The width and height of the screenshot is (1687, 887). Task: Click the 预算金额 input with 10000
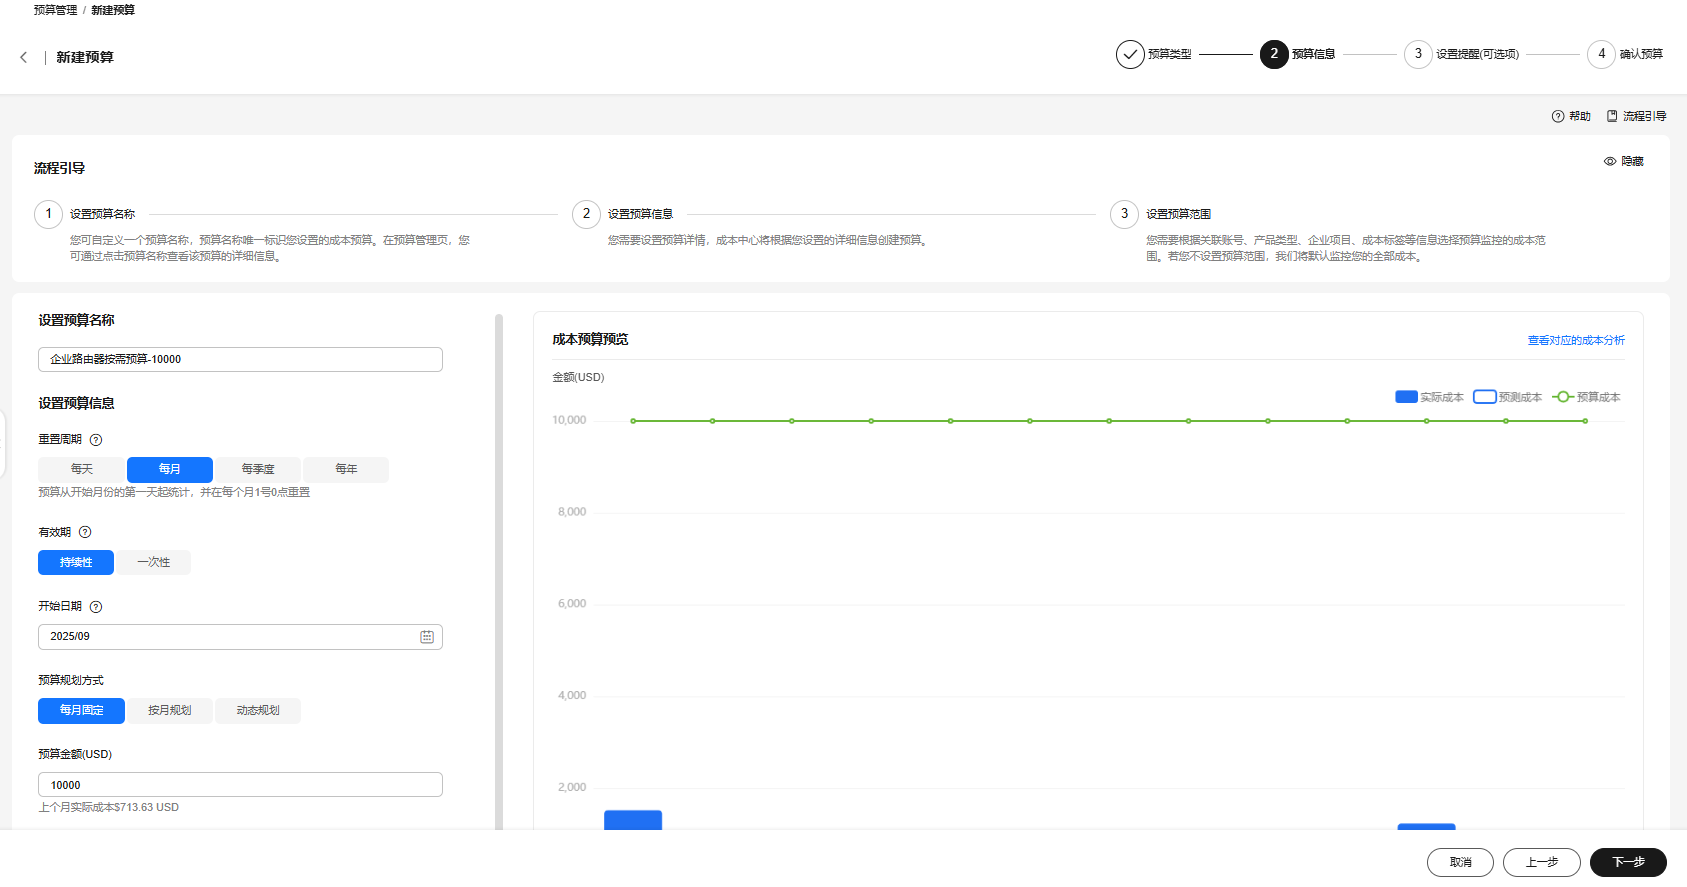click(x=240, y=785)
